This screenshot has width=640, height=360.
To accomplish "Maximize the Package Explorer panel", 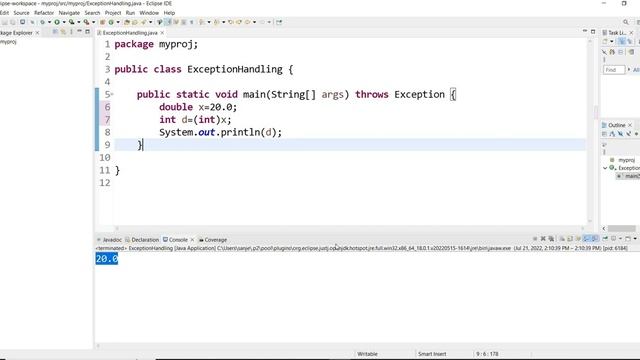I will click(87, 31).
